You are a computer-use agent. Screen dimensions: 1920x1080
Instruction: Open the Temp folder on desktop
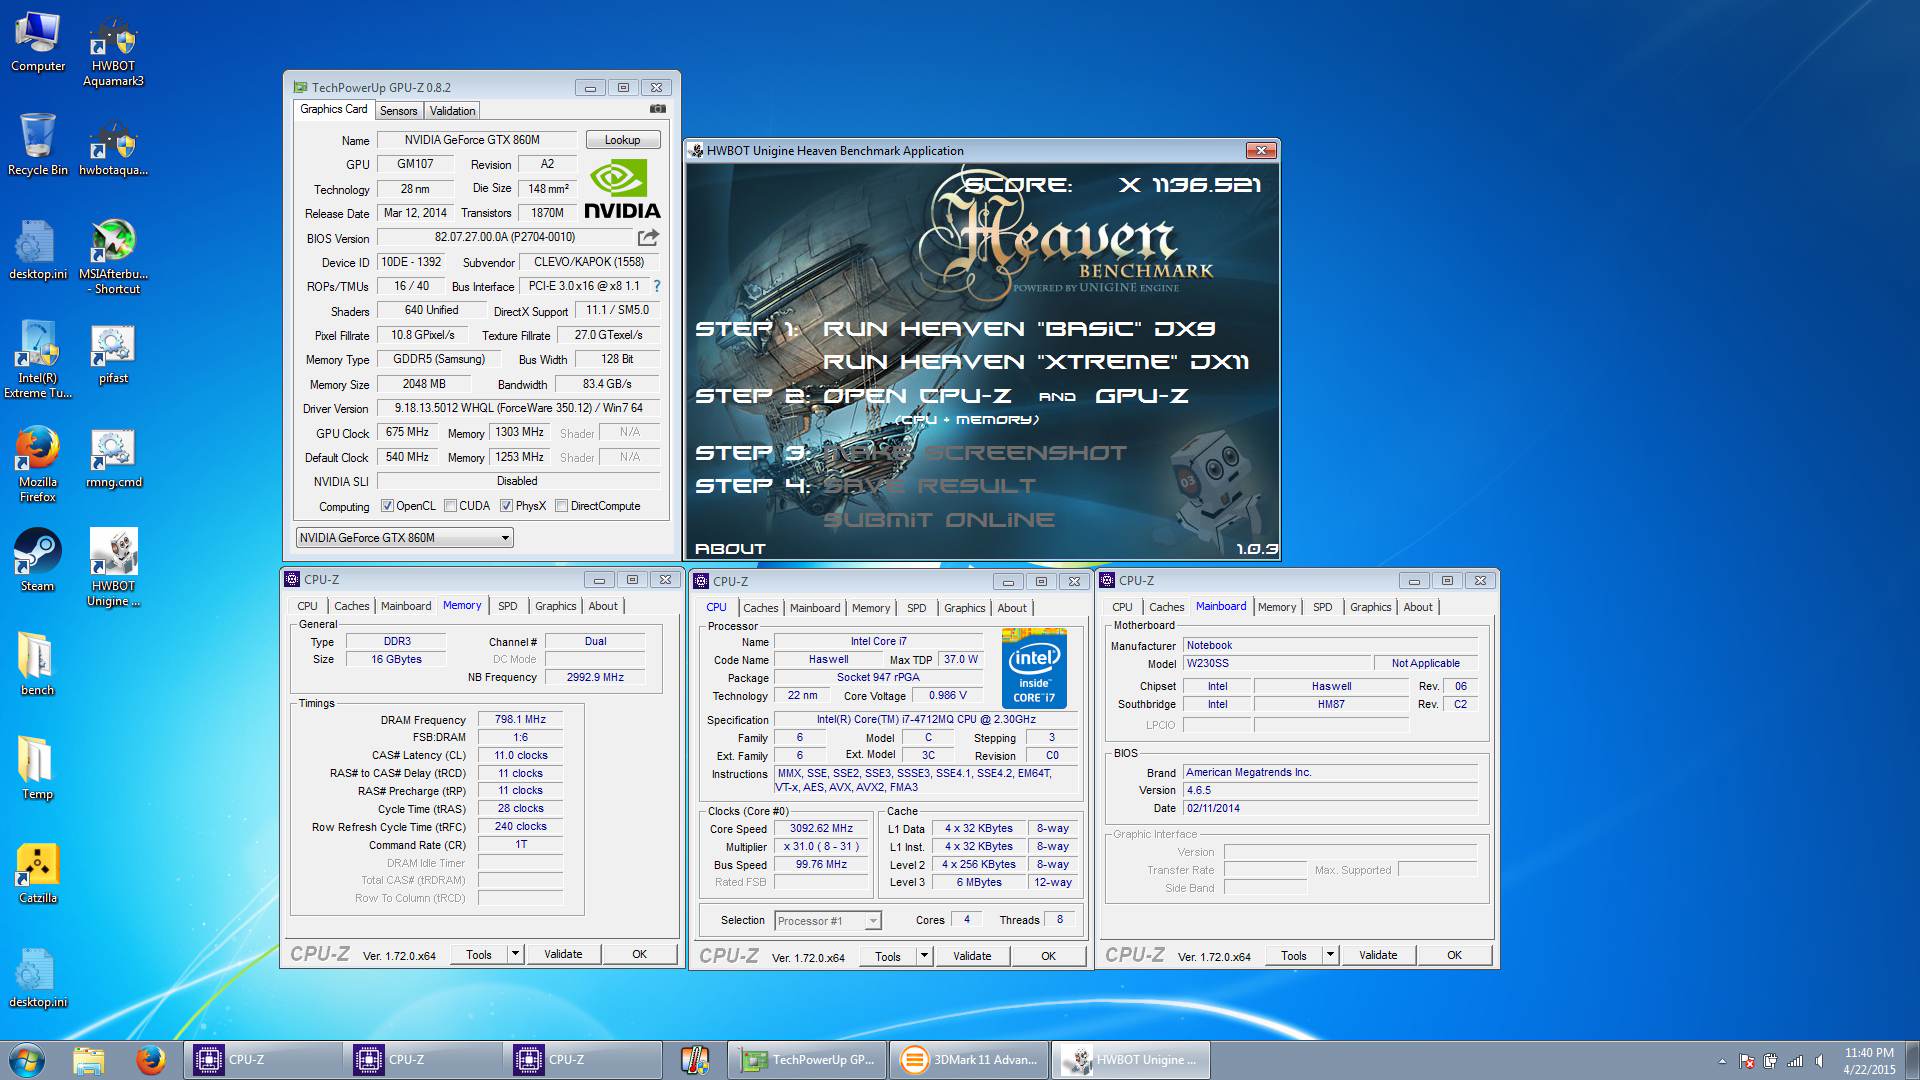click(x=38, y=770)
